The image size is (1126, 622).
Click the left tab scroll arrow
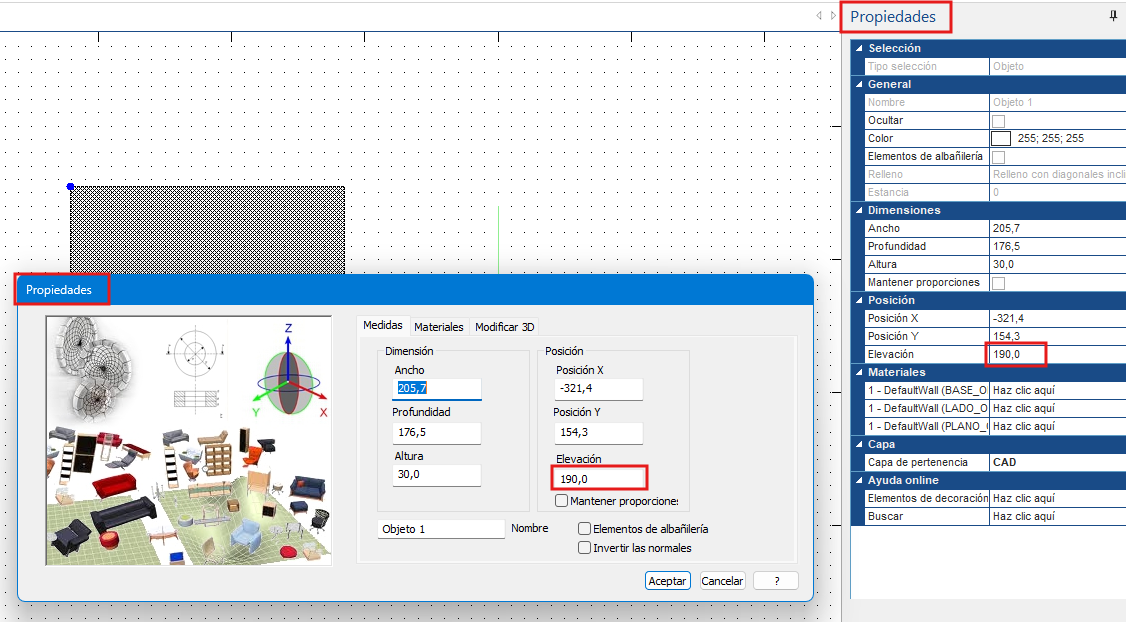click(x=819, y=16)
